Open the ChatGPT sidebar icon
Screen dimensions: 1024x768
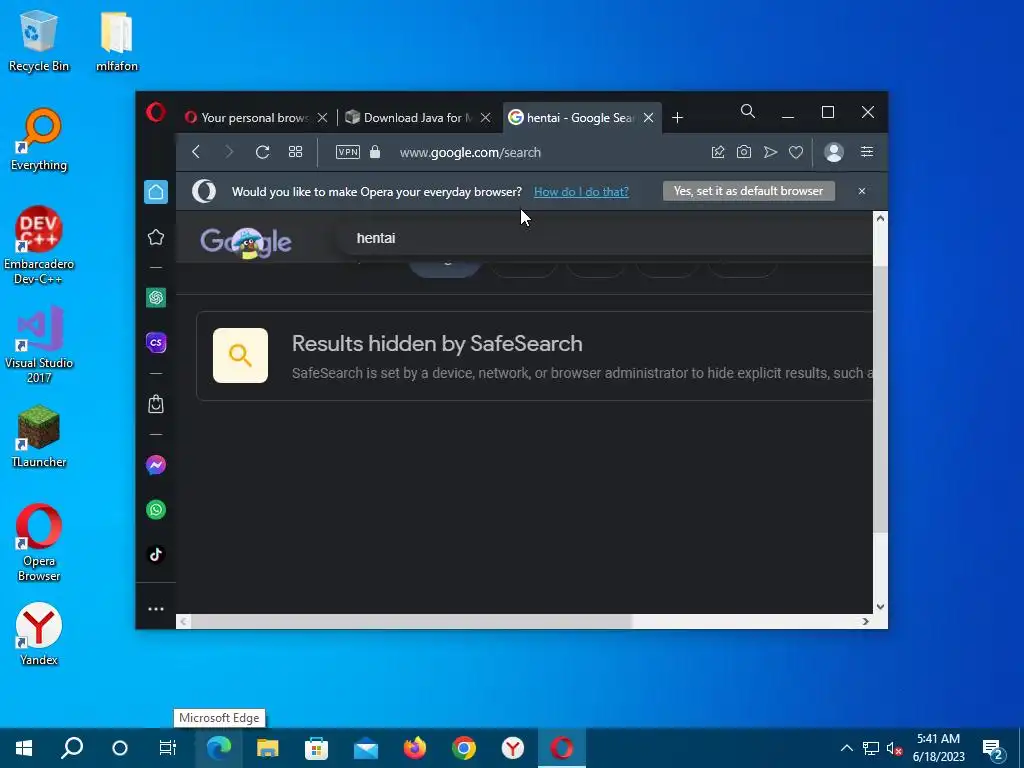156,298
